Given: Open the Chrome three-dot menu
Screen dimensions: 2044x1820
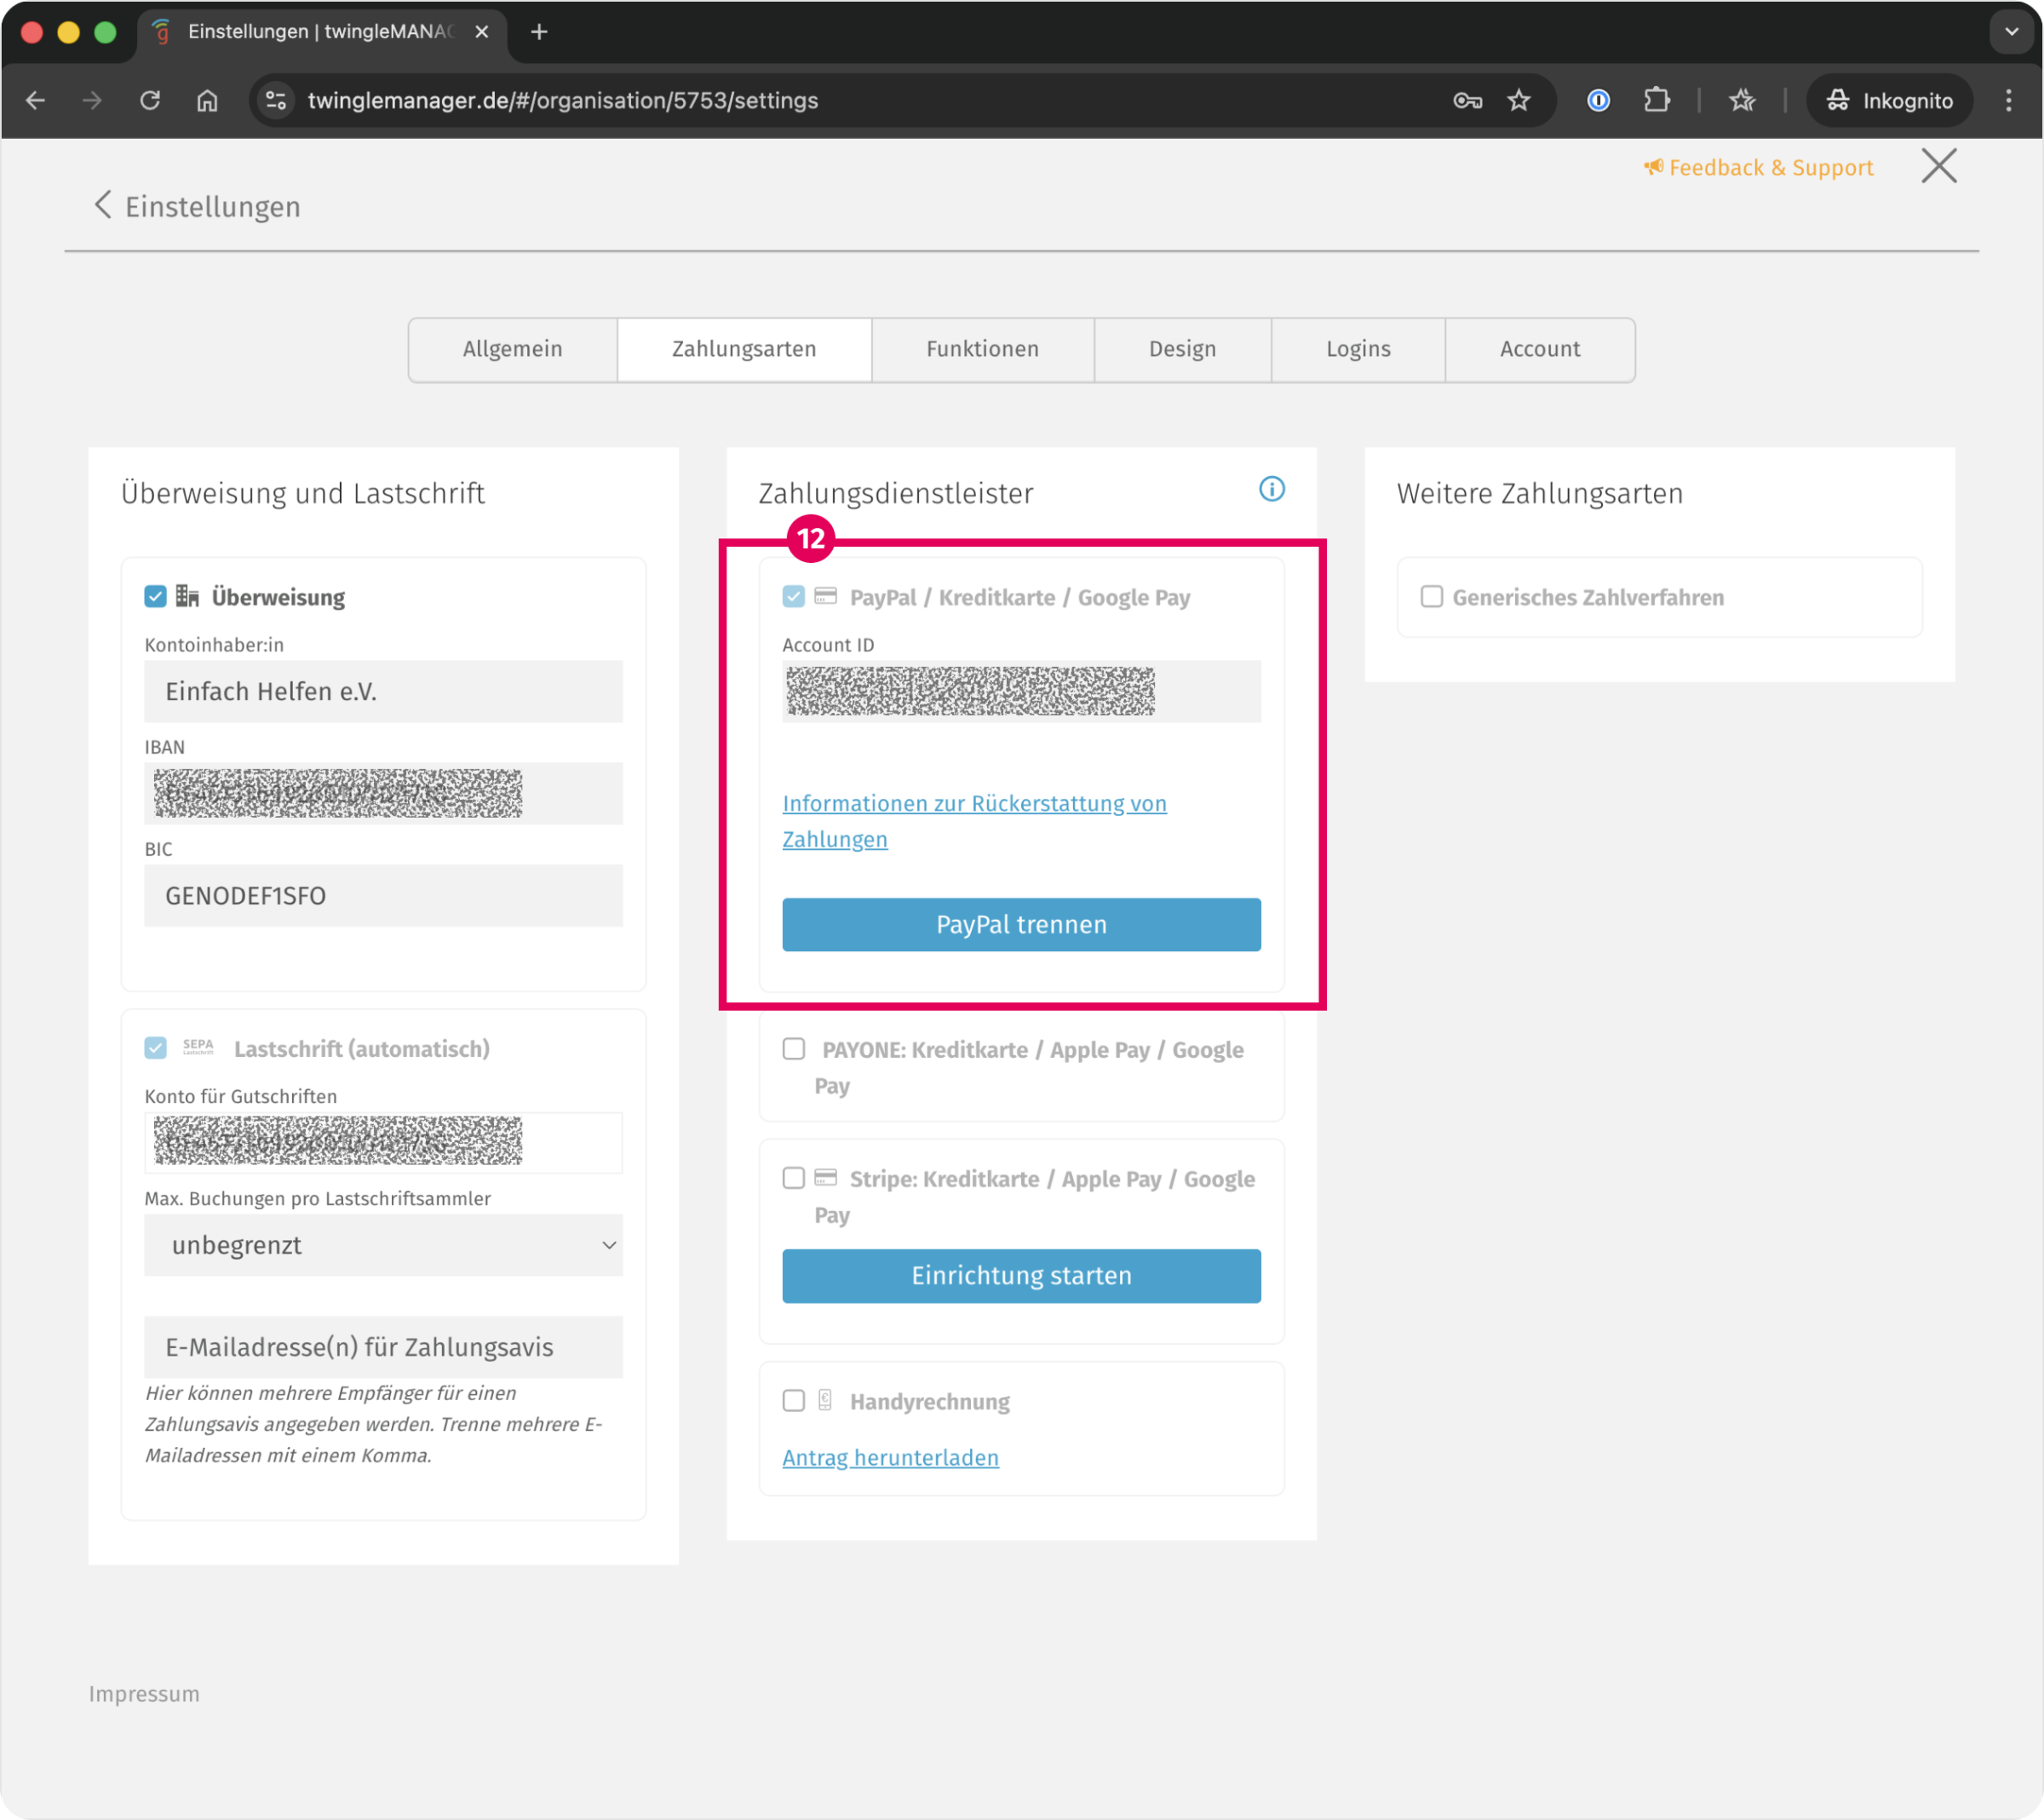Looking at the screenshot, I should (2008, 100).
